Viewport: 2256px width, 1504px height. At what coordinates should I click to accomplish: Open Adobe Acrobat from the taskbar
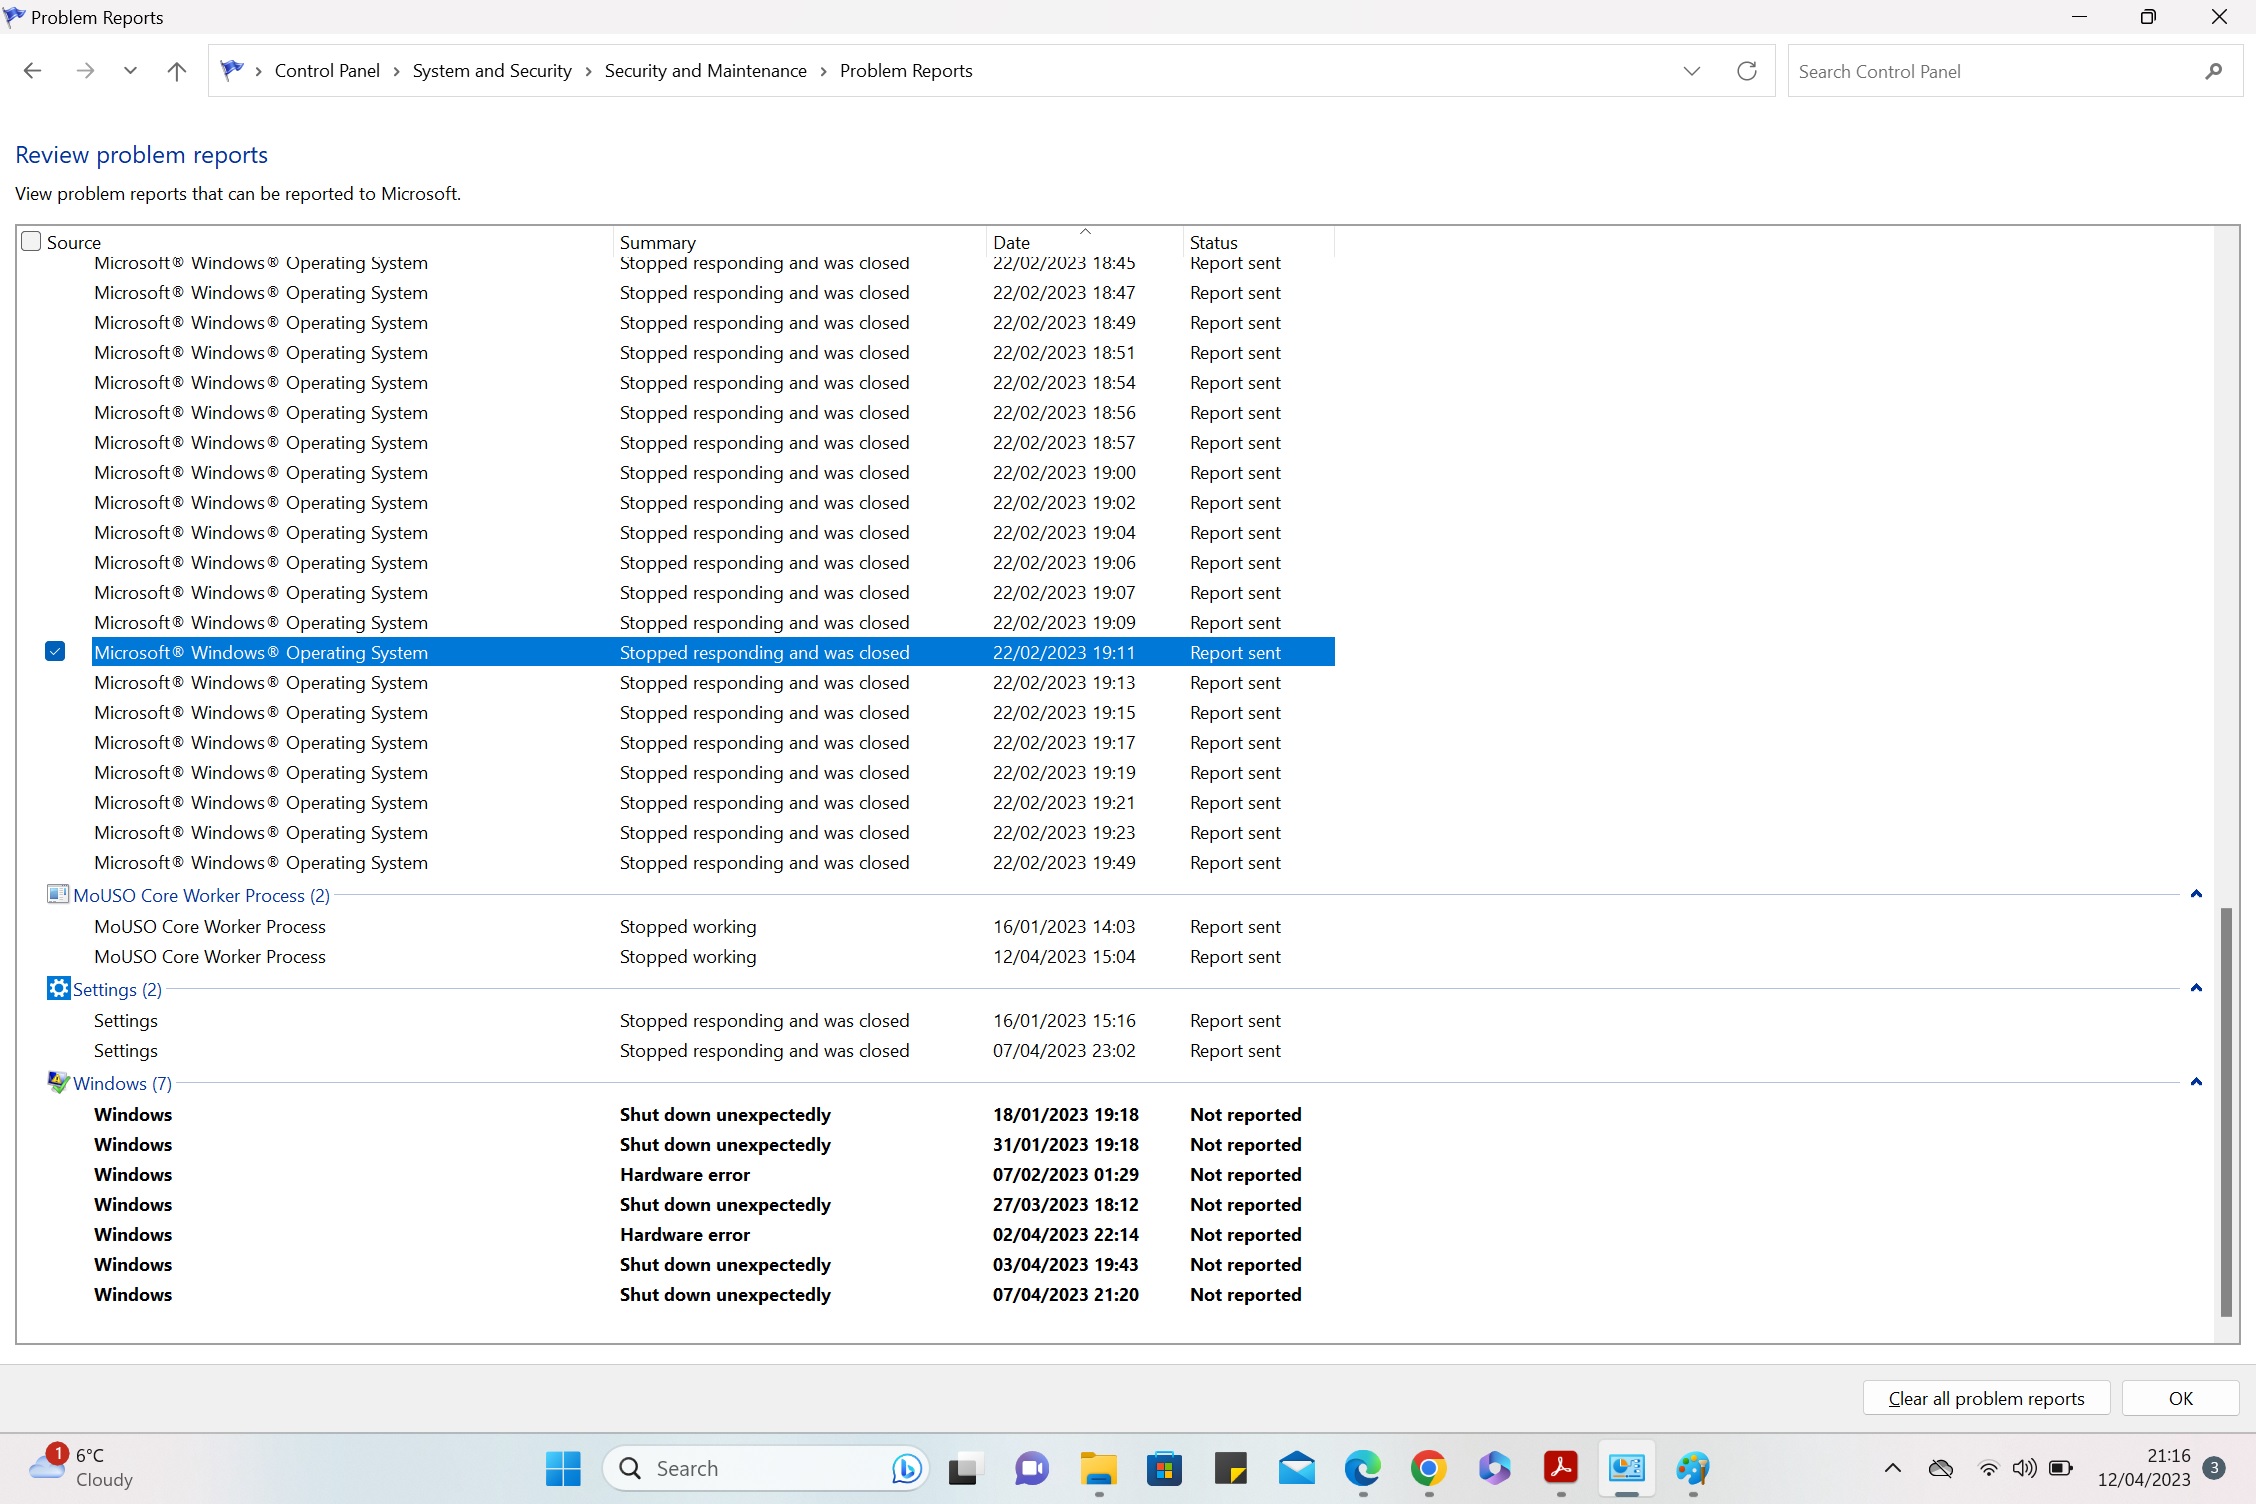[1561, 1468]
